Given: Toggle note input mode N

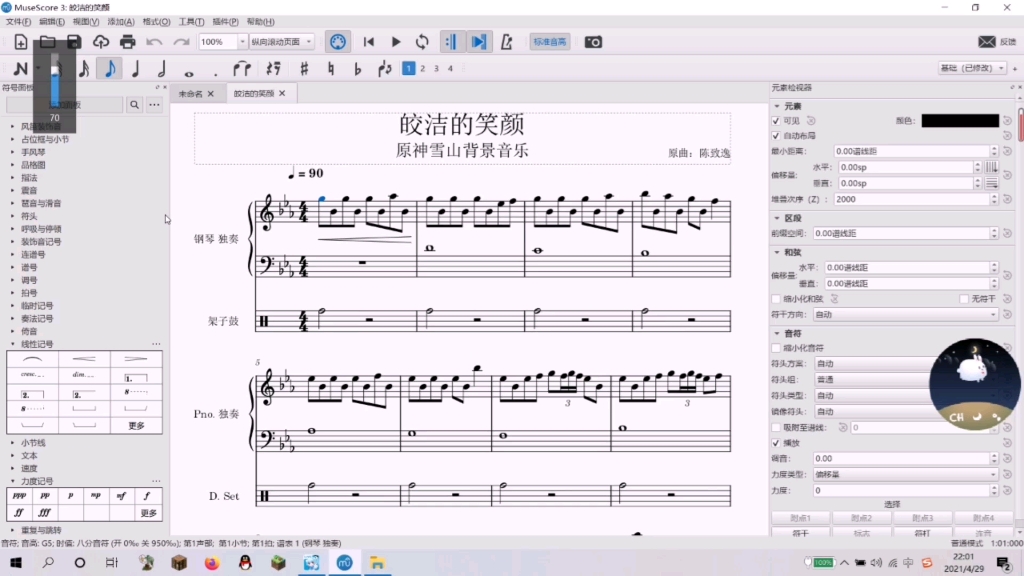Looking at the screenshot, I should tap(20, 69).
